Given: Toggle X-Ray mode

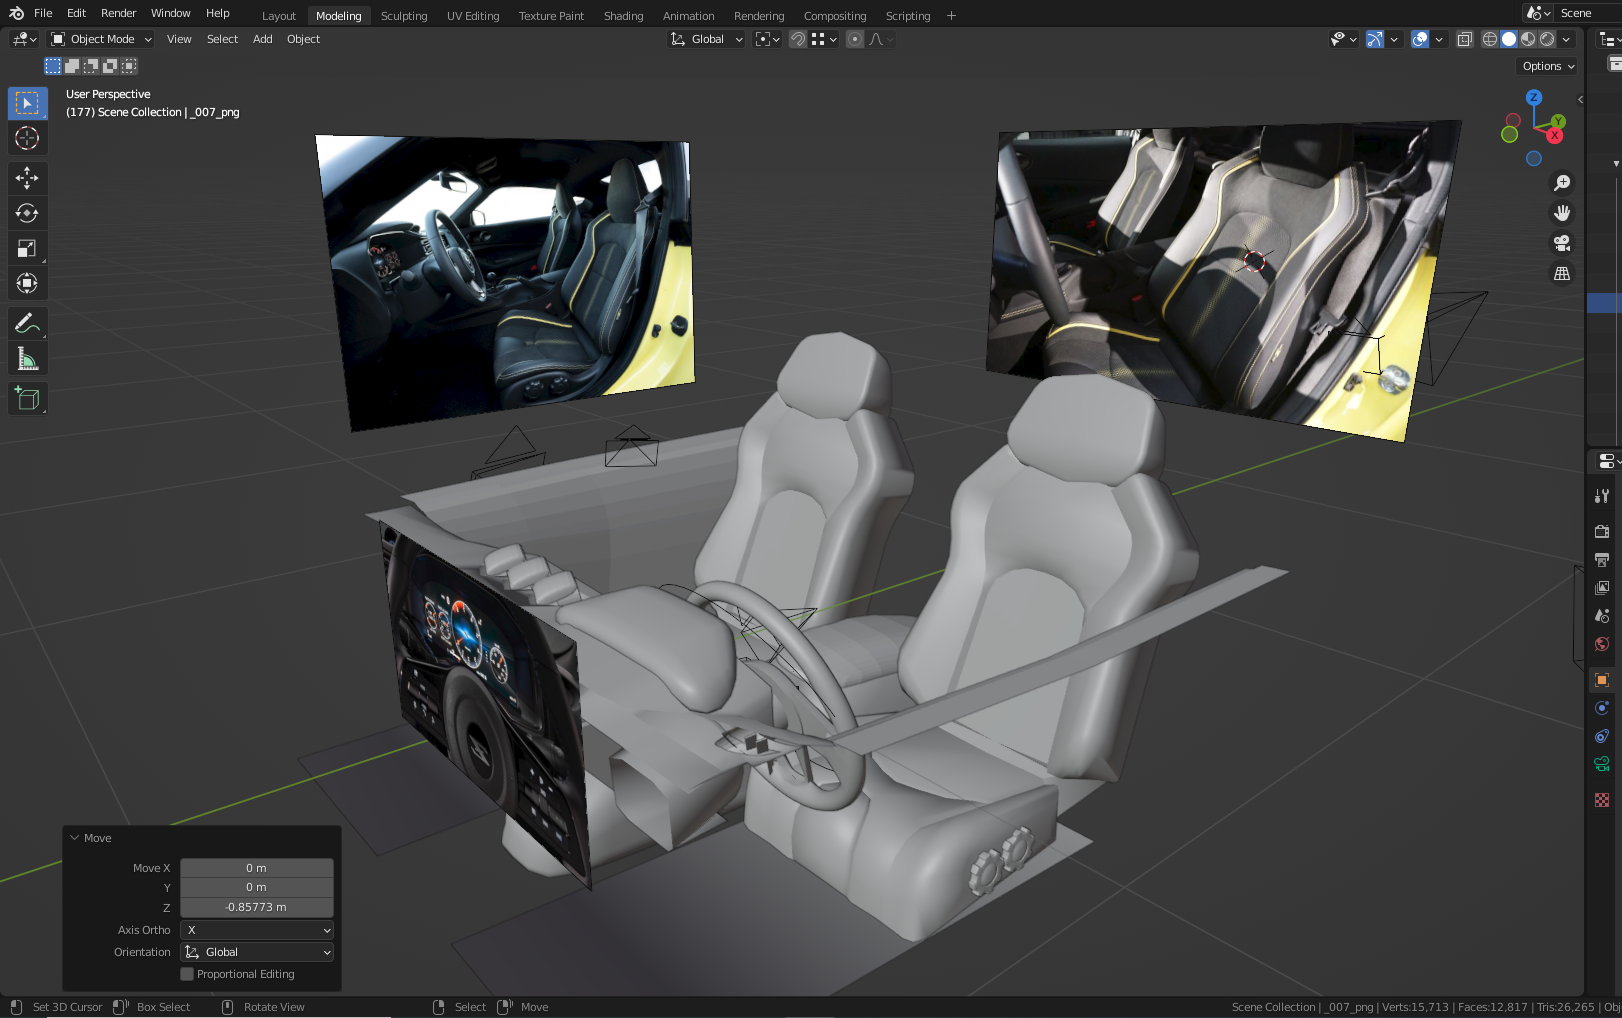Looking at the screenshot, I should (1464, 39).
